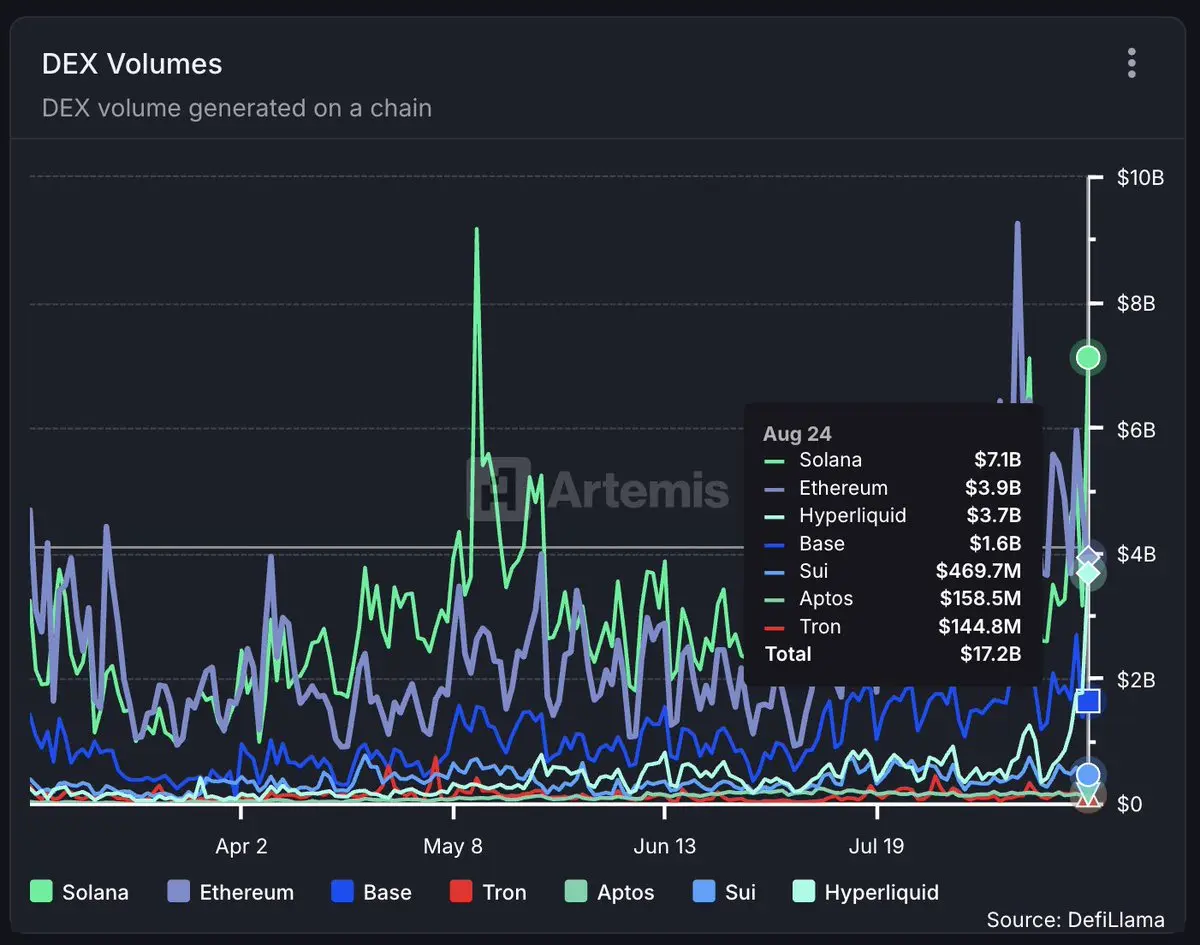Toggle the Sui series in legend
Screen dimensions: 1200x945
724,892
